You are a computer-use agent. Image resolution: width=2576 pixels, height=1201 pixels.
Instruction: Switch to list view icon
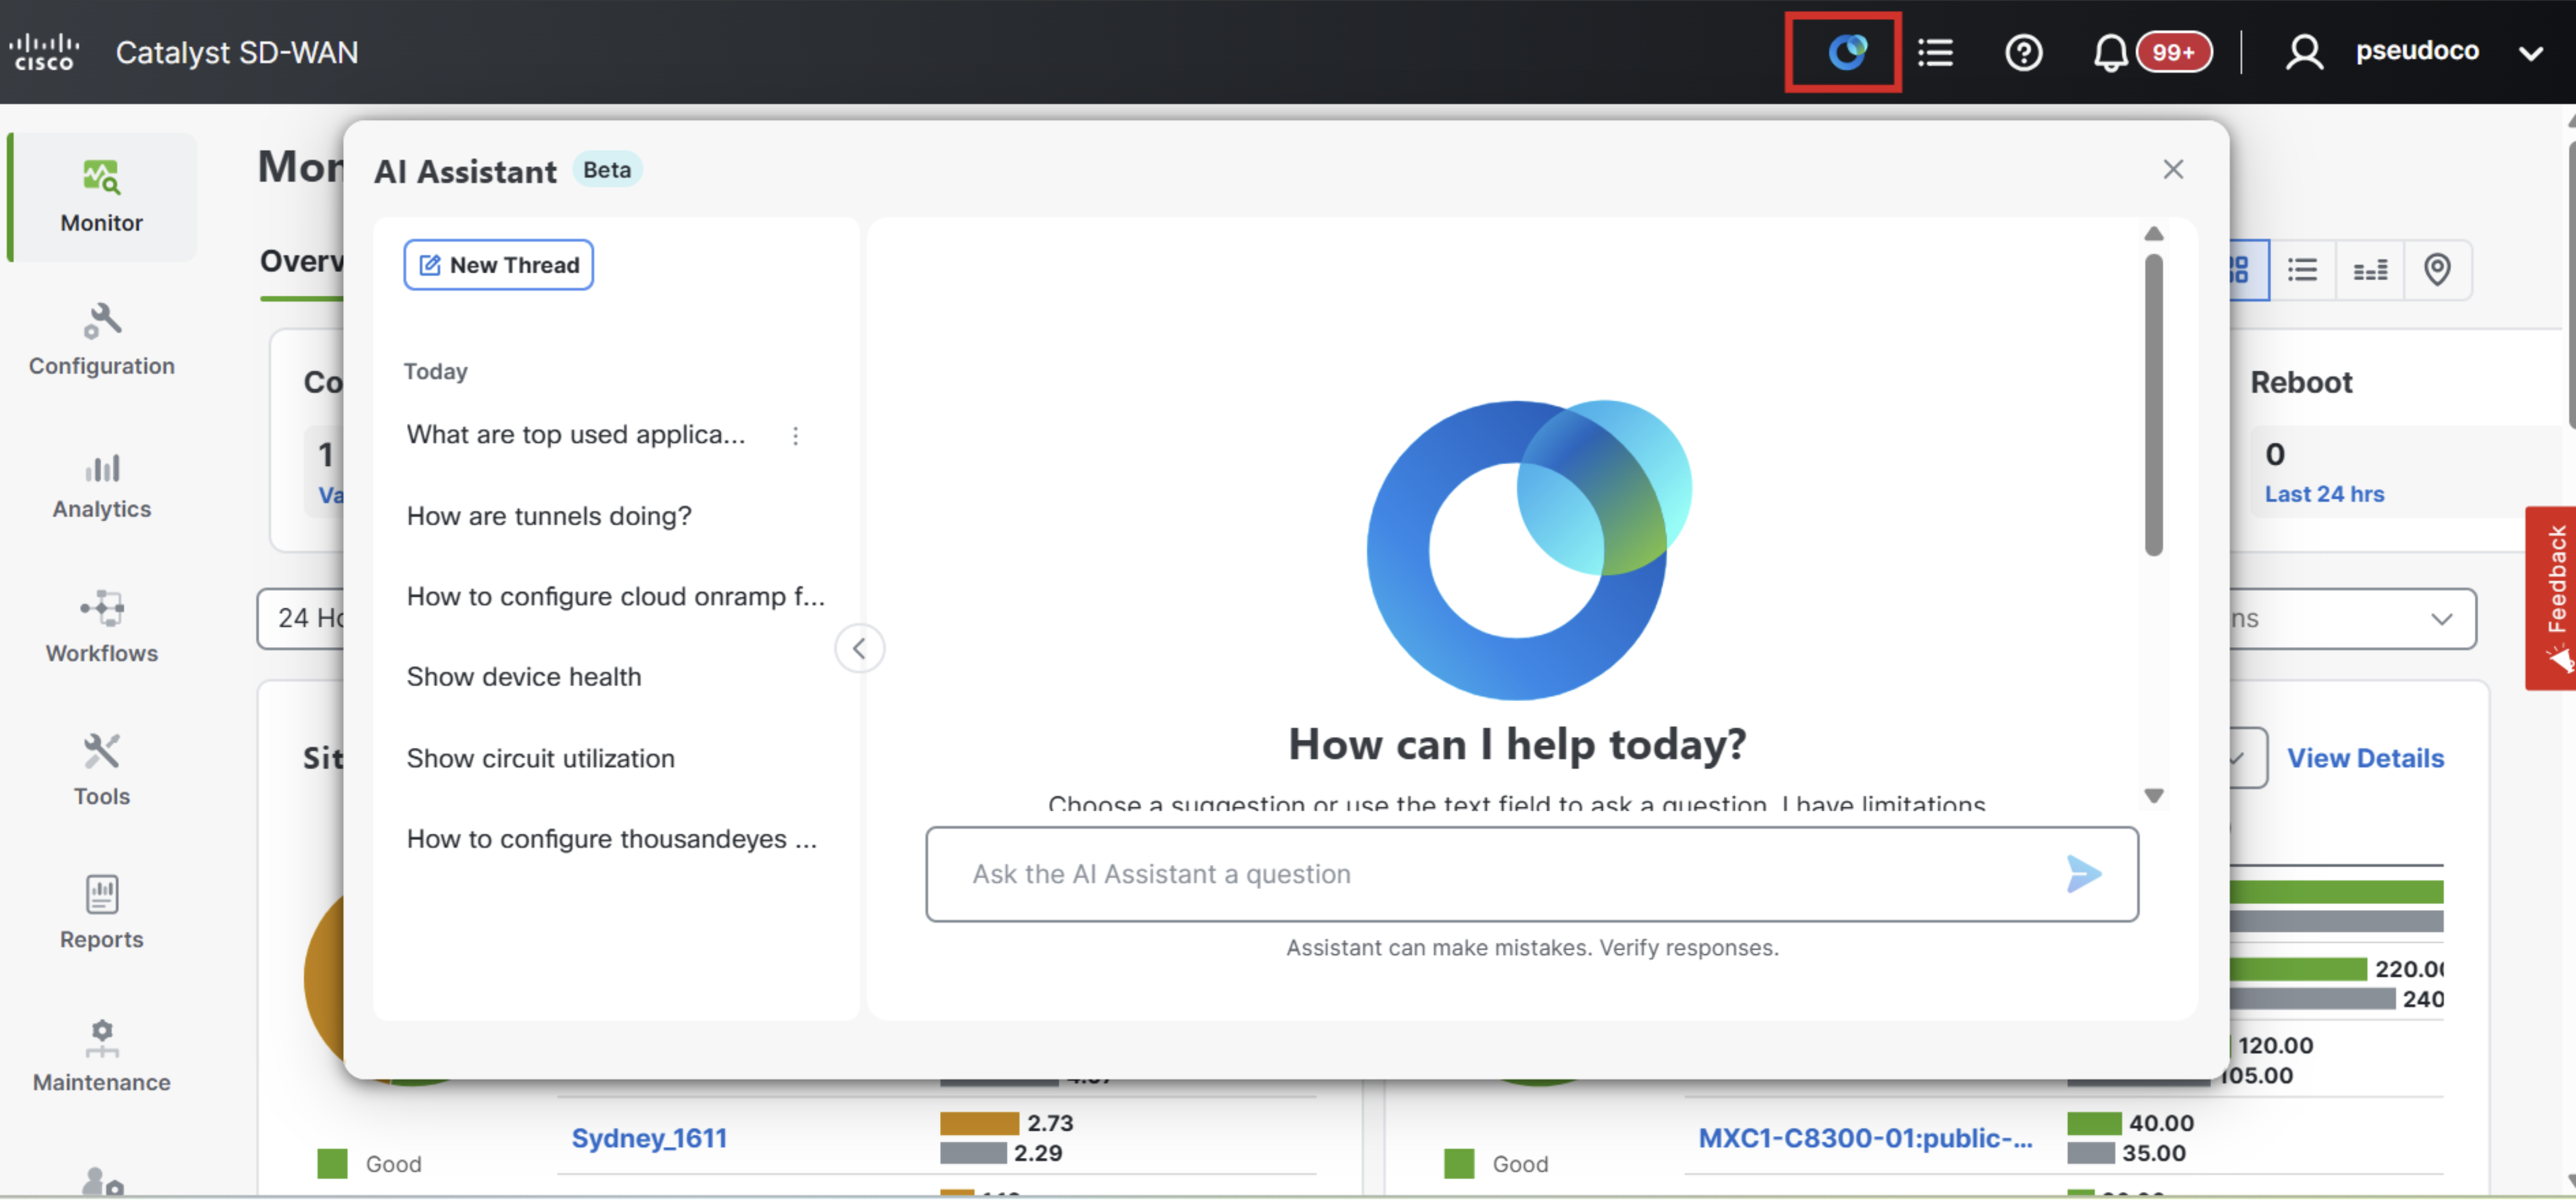(2302, 270)
